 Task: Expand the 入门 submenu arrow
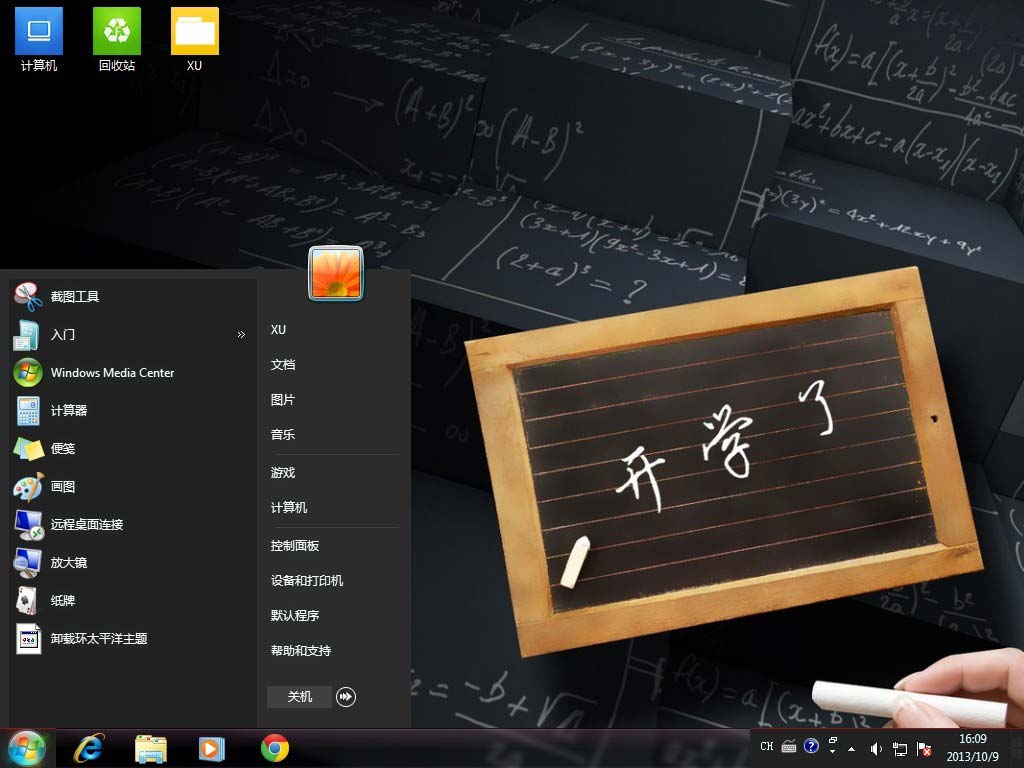(x=241, y=335)
